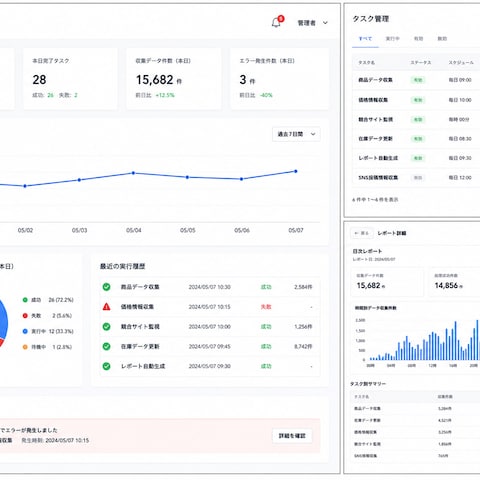The height and width of the screenshot is (480, 480).
Task: Click the 2024/05/07 10:00 timestamp in history
Action: click(x=210, y=327)
